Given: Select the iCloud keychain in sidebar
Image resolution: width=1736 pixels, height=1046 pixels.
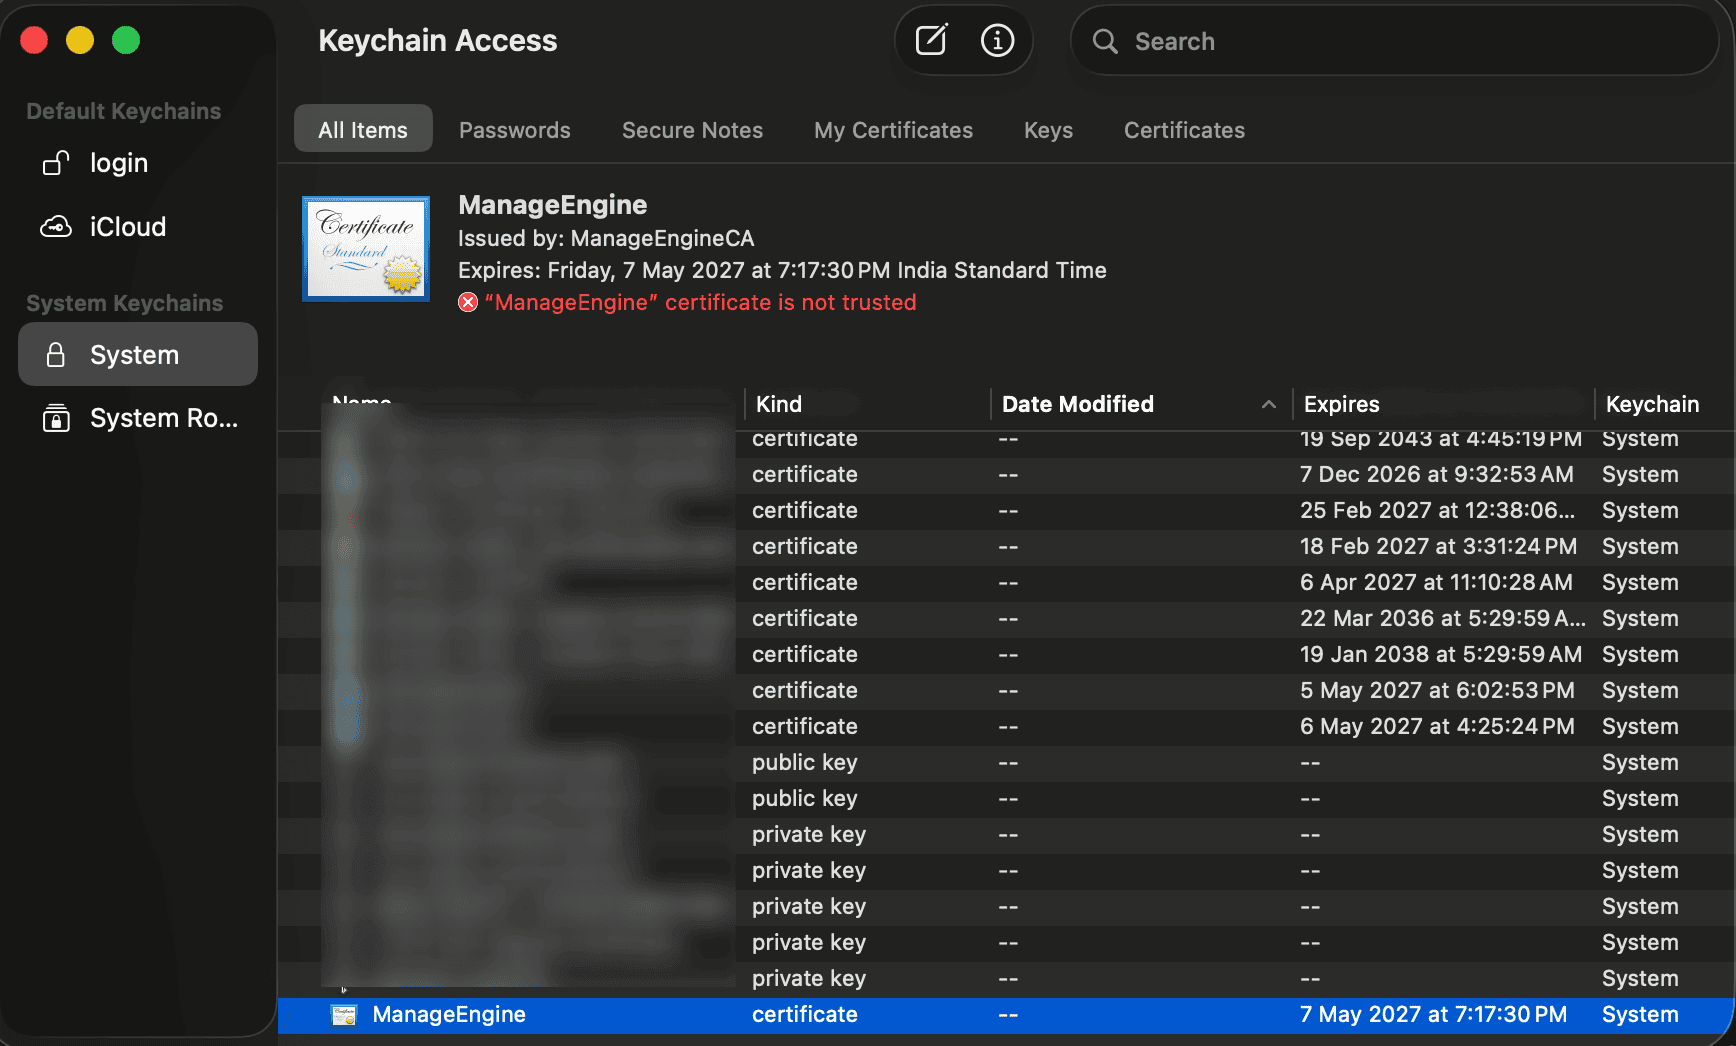Looking at the screenshot, I should 138,227.
